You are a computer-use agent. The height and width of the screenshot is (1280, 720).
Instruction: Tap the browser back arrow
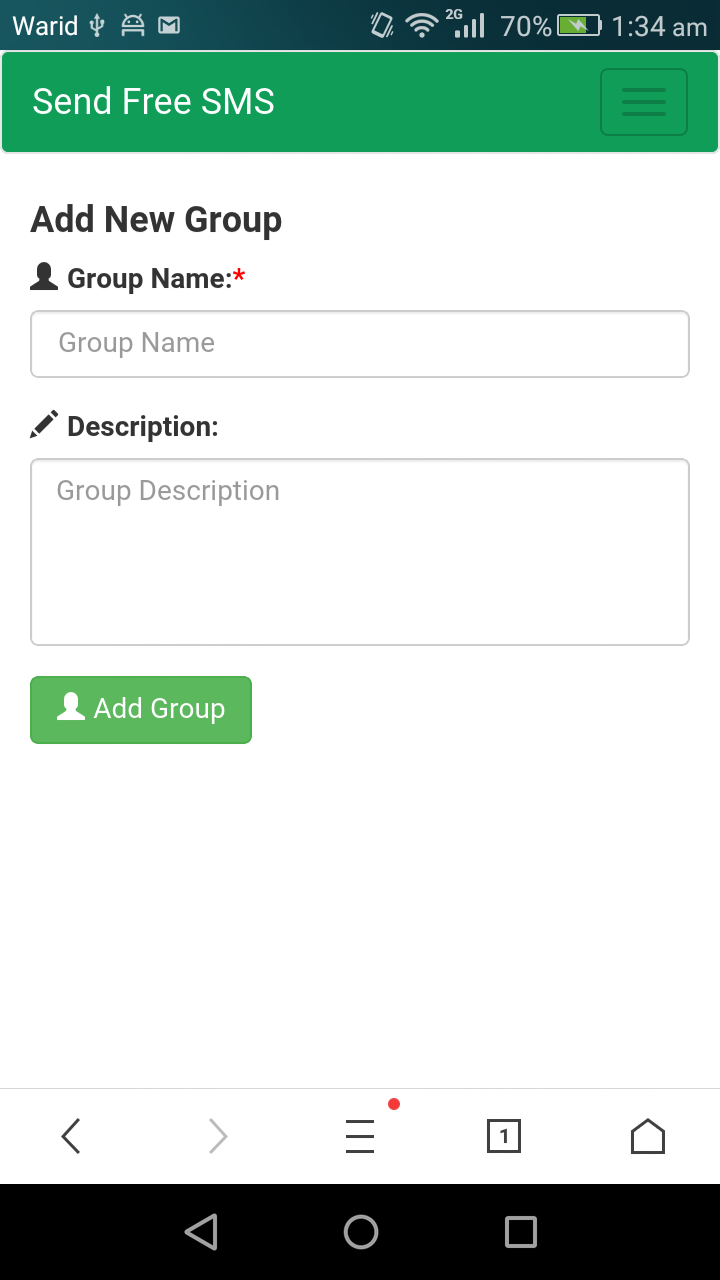coord(70,1136)
